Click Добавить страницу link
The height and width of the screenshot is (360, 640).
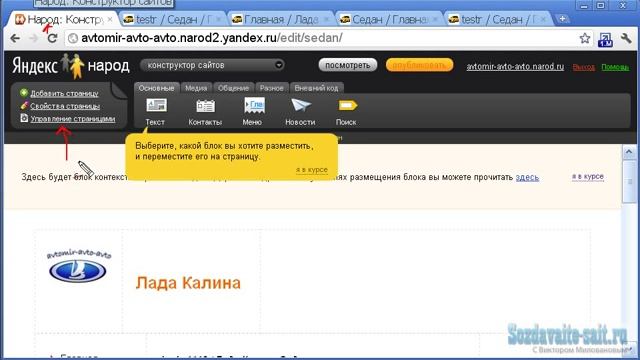[x=64, y=93]
